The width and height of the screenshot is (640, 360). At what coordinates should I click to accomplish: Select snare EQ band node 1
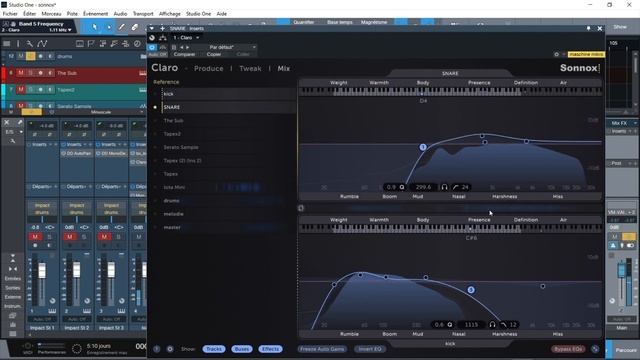[x=423, y=147]
